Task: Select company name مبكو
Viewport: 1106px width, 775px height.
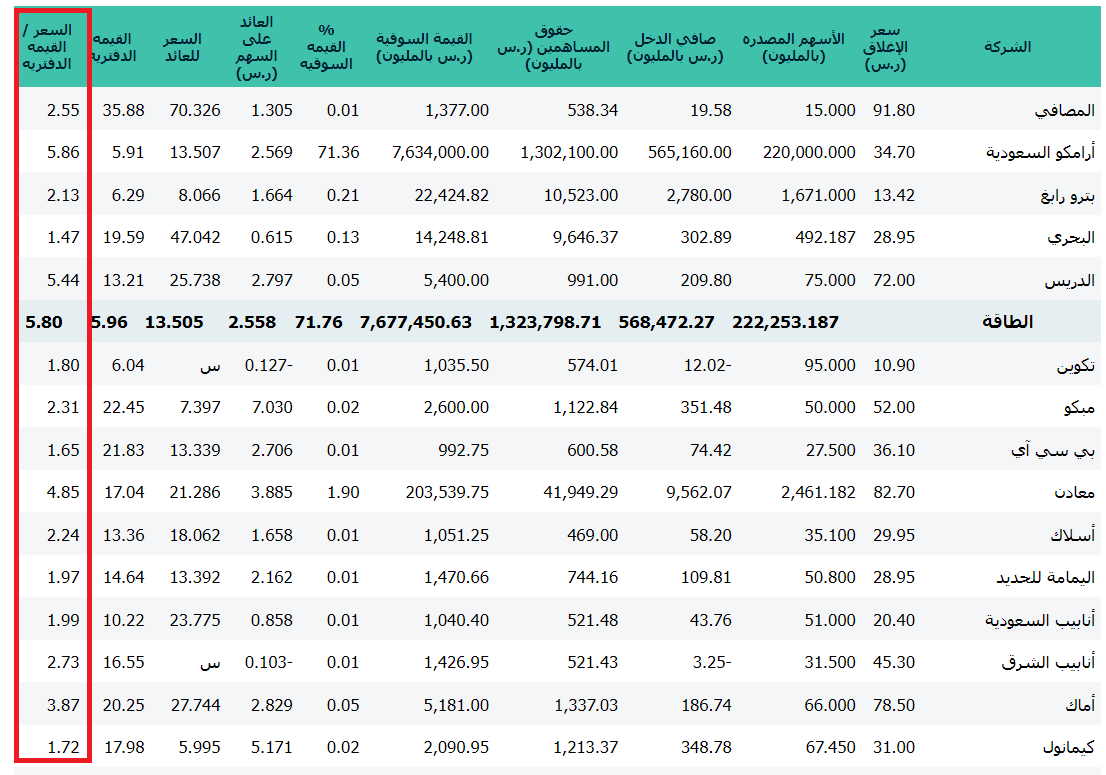Action: coord(1079,408)
